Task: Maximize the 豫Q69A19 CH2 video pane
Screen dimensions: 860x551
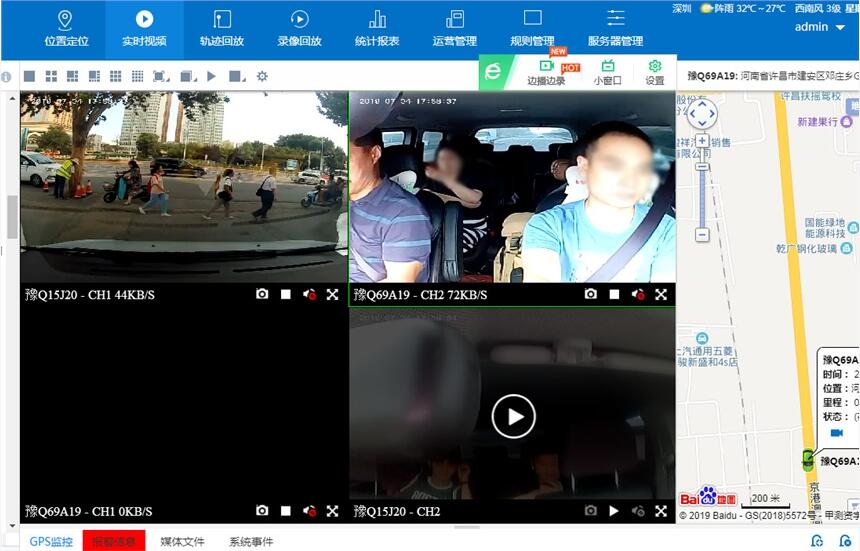Action: click(661, 295)
